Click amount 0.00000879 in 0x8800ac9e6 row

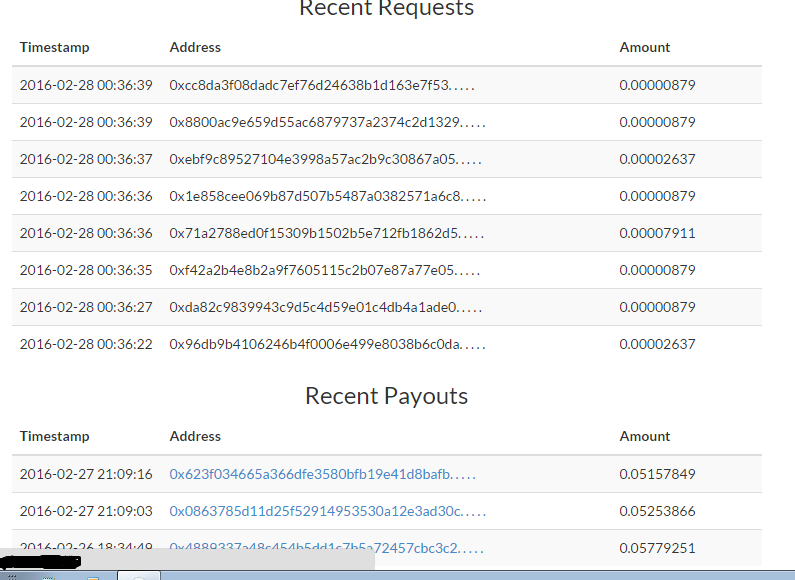pyautogui.click(x=657, y=122)
